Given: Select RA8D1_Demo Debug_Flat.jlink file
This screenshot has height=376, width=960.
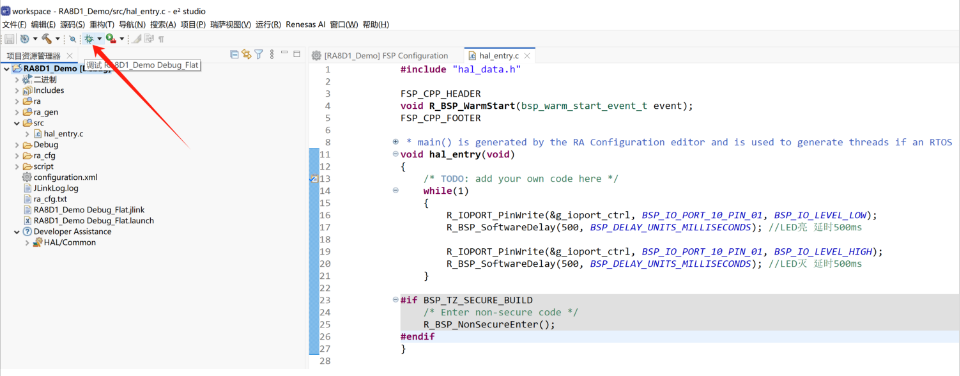Looking at the screenshot, I should tap(89, 209).
